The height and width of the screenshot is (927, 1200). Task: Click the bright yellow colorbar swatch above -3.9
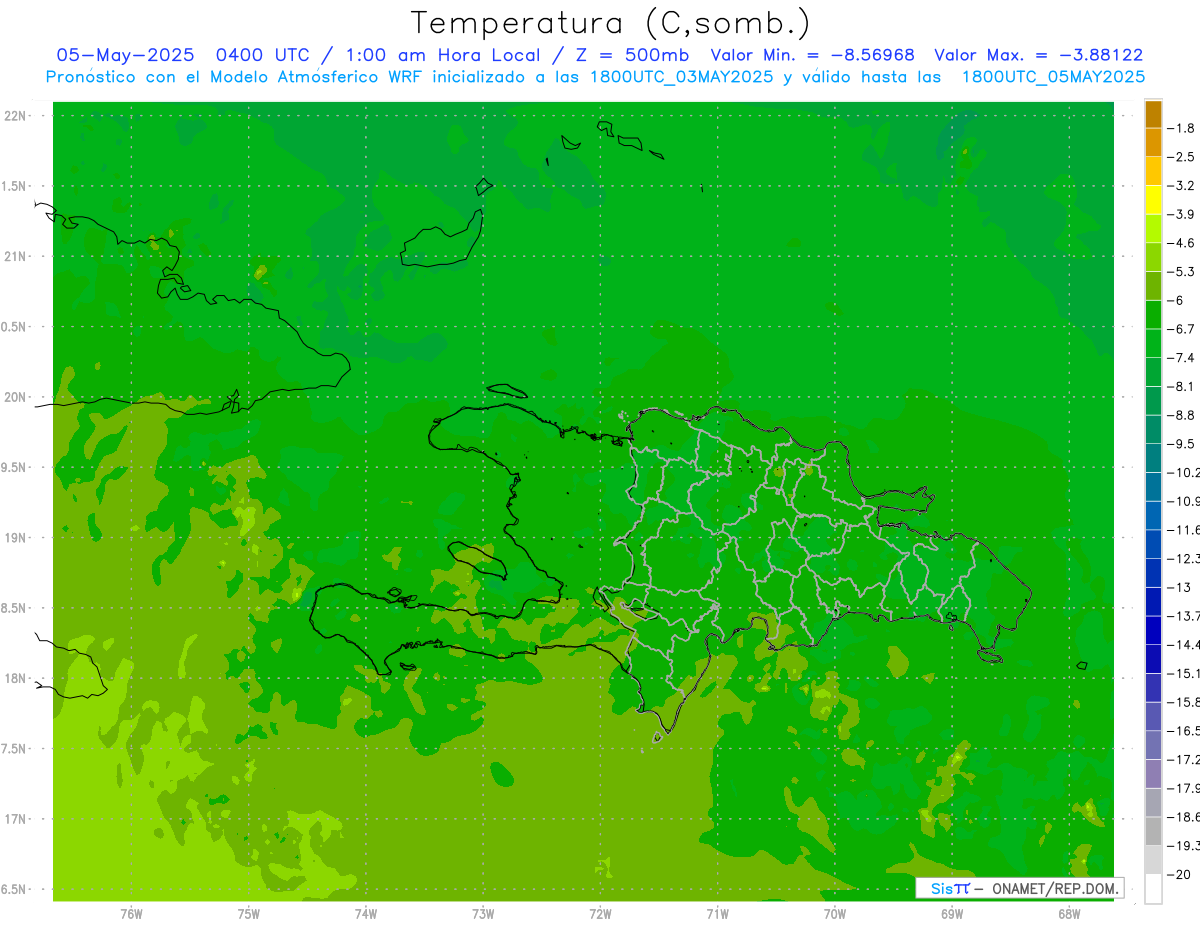(1153, 200)
